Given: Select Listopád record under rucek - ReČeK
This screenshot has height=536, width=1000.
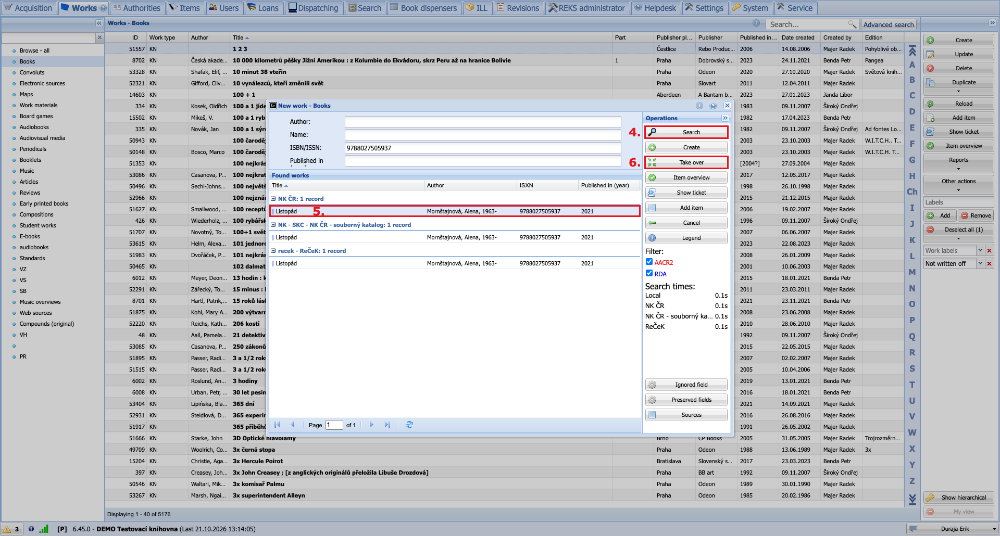Looking at the screenshot, I should [455, 264].
